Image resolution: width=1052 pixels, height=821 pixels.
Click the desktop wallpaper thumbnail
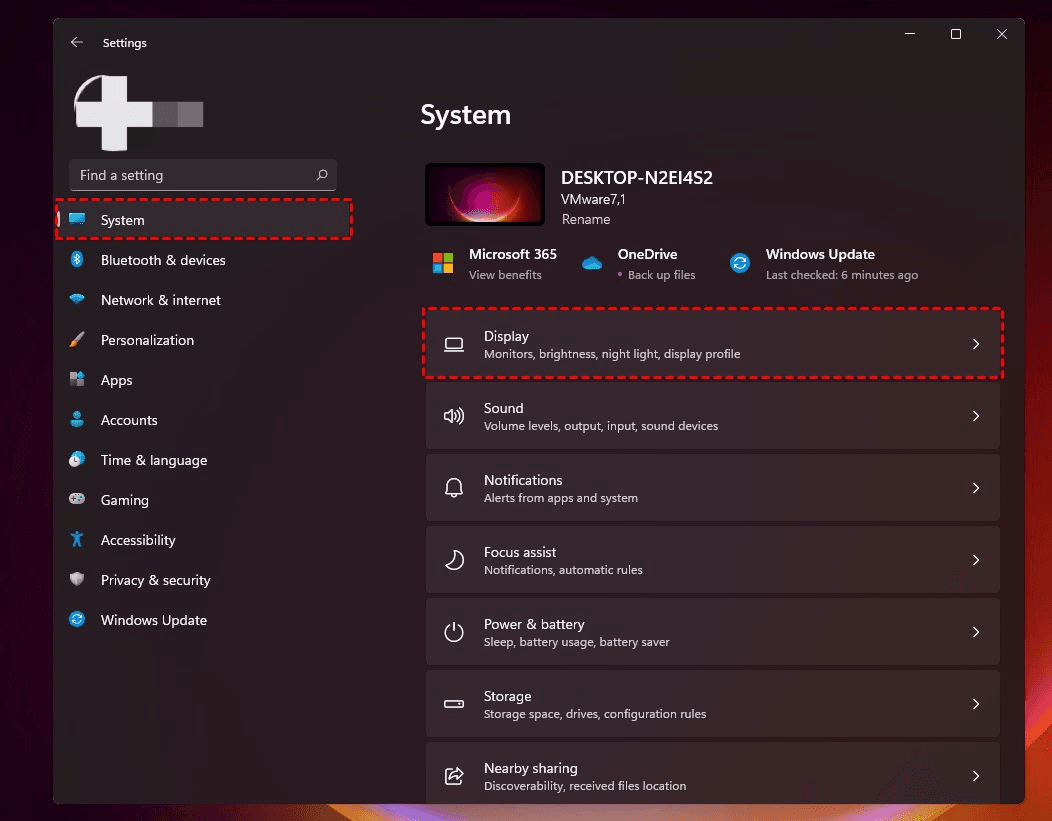[x=484, y=194]
